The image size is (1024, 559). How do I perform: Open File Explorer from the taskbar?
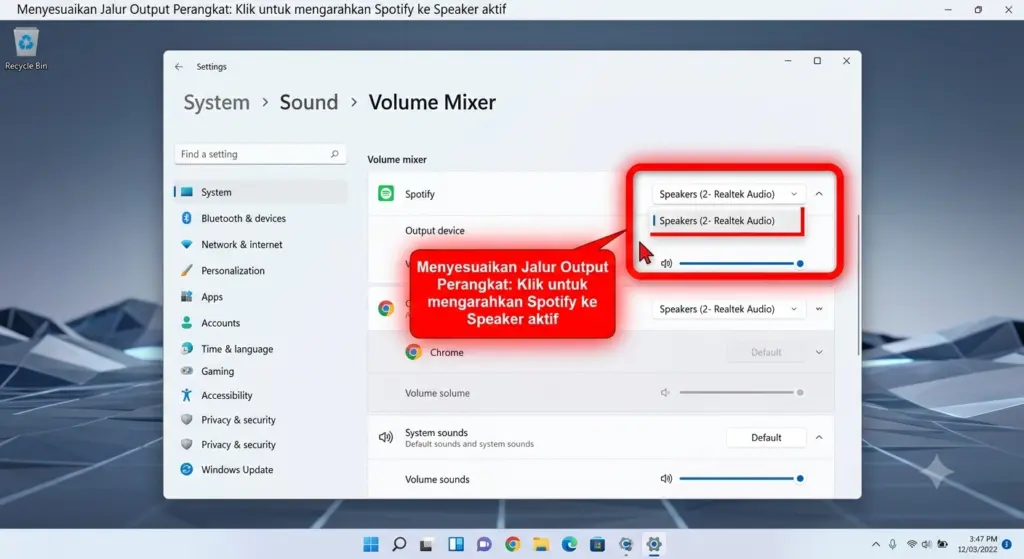point(541,544)
